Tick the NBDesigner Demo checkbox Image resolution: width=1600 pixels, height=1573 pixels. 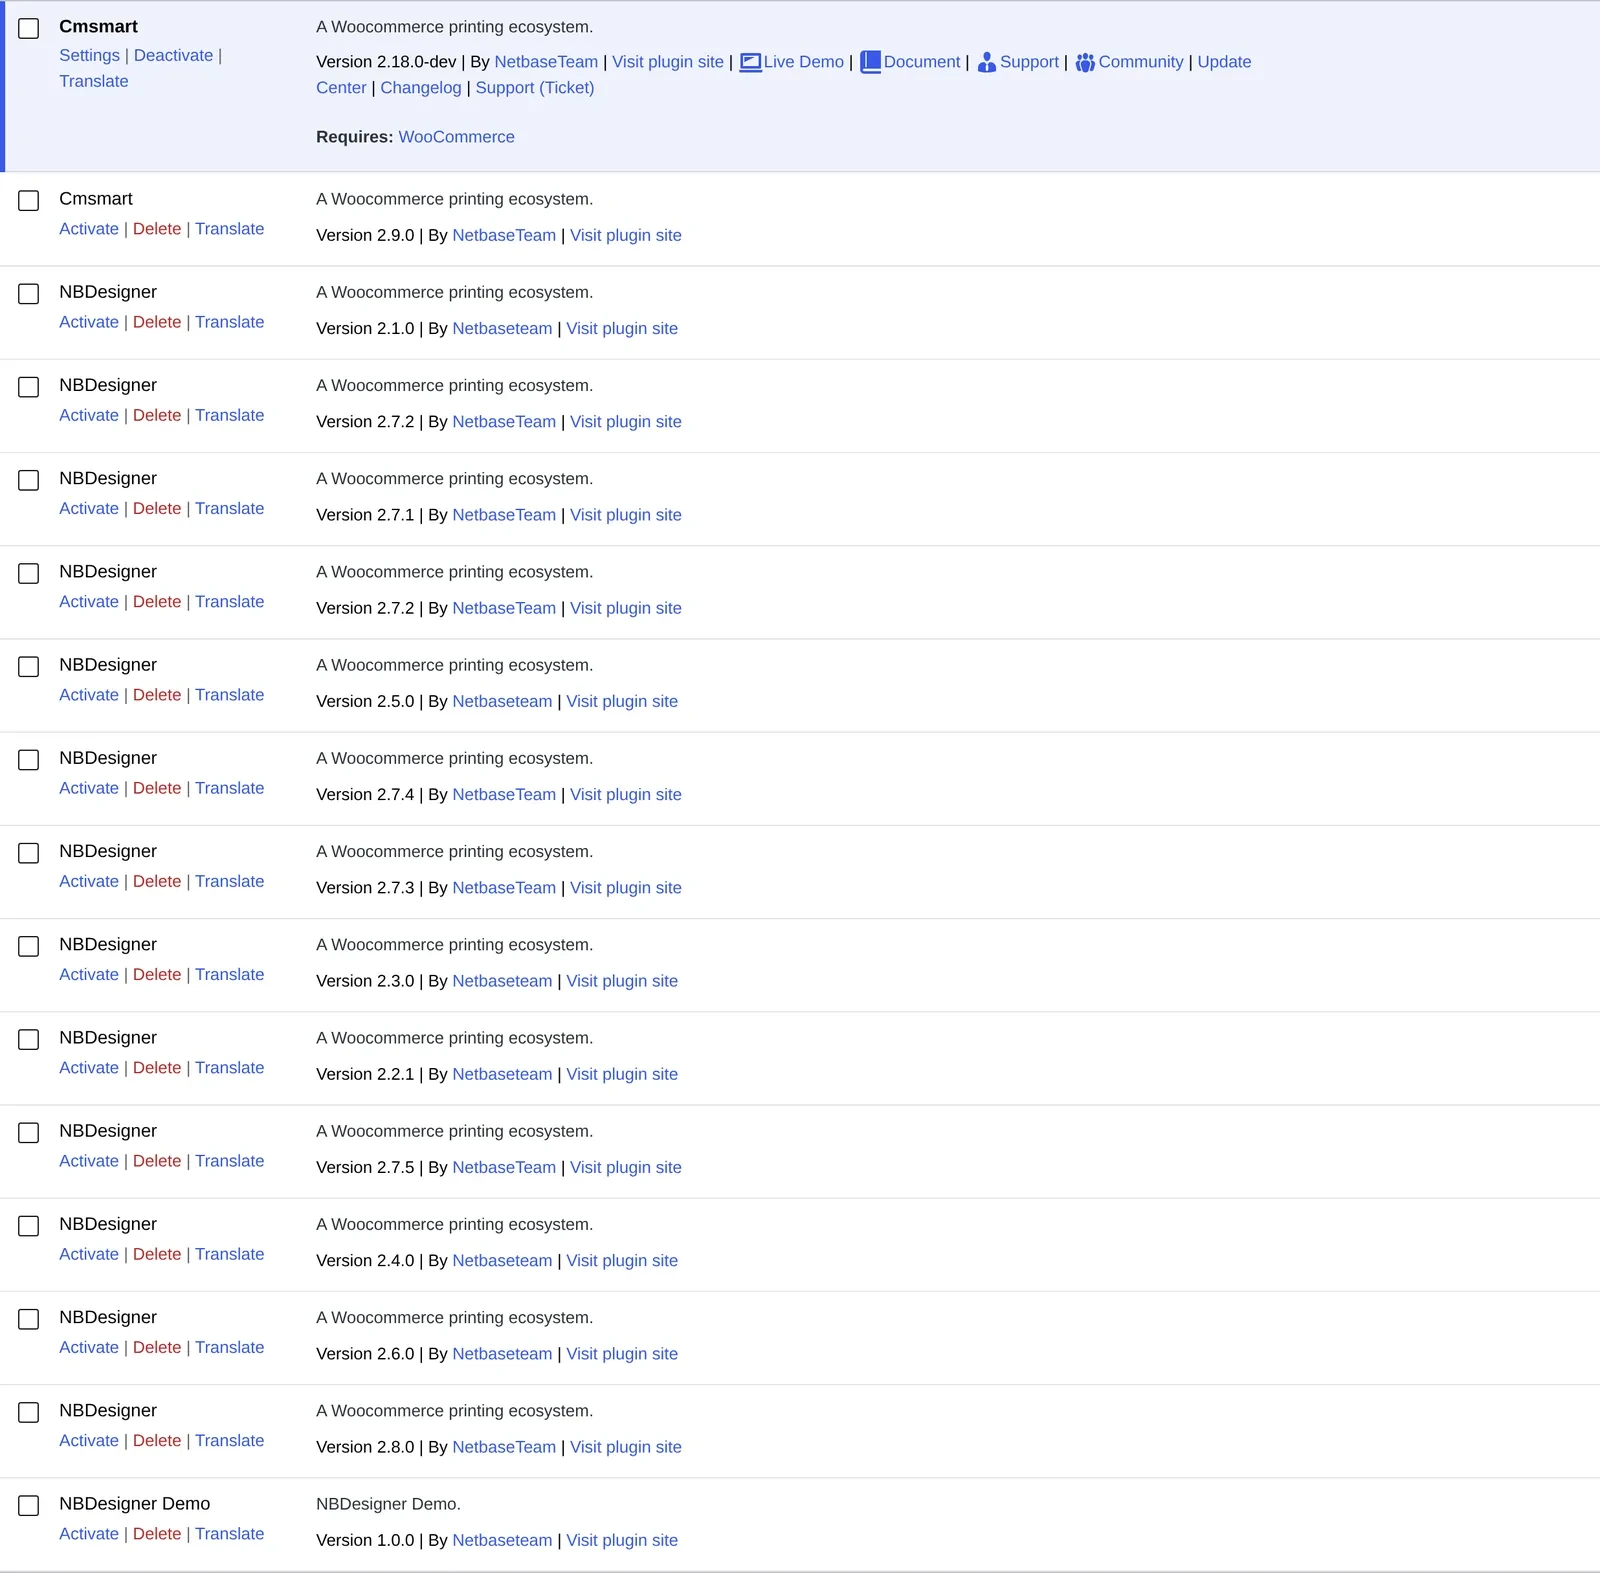[29, 1505]
